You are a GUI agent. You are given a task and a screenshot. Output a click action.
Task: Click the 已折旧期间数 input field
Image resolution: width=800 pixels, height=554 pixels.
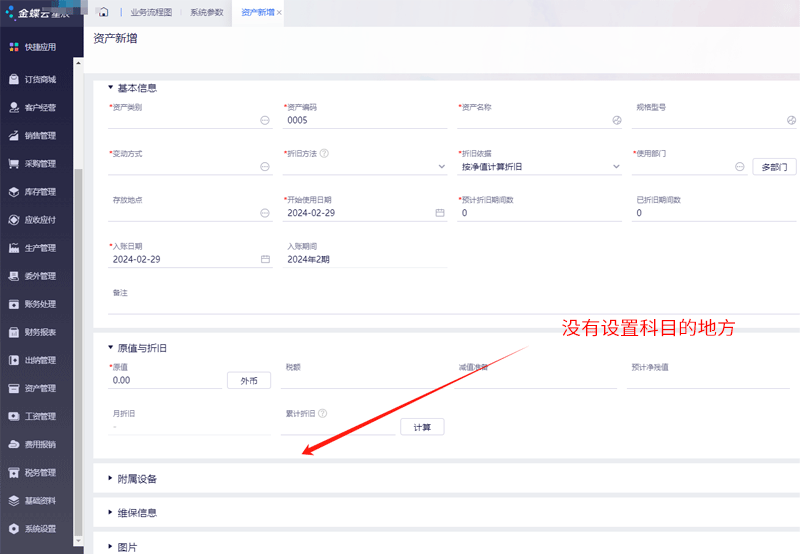coord(714,213)
